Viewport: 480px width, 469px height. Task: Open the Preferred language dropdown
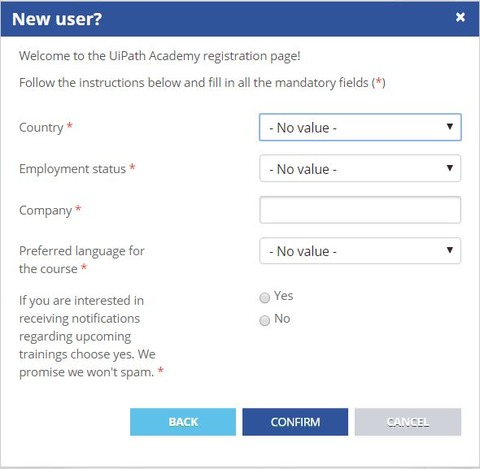point(360,251)
